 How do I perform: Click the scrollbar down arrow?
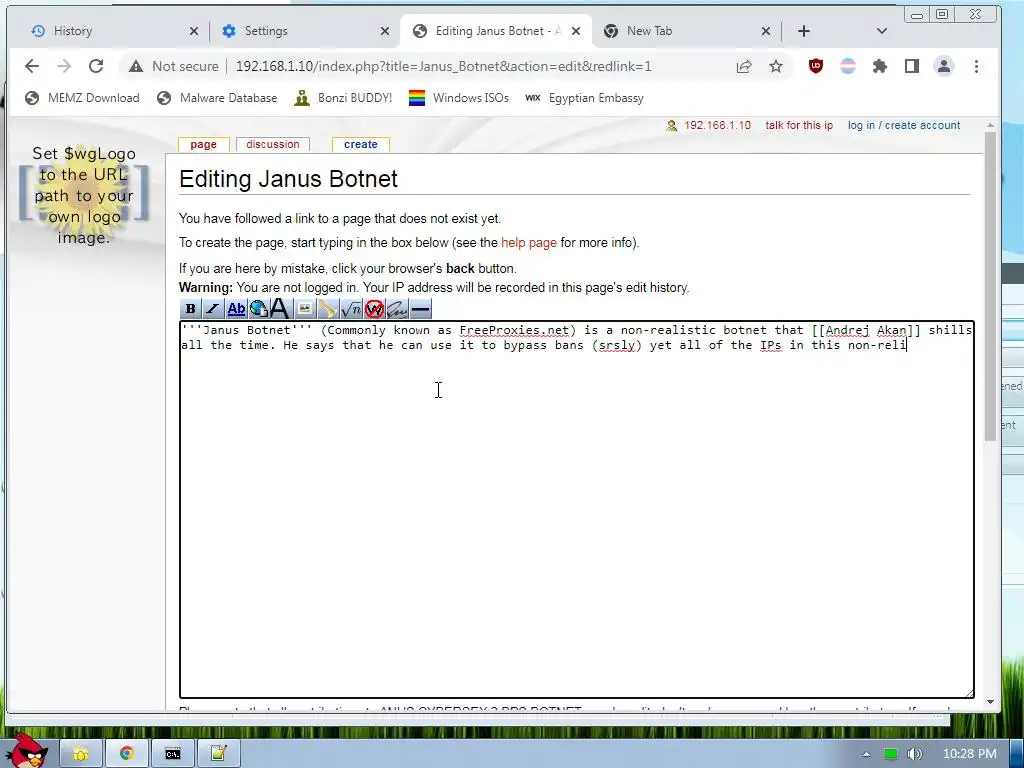coord(991,702)
